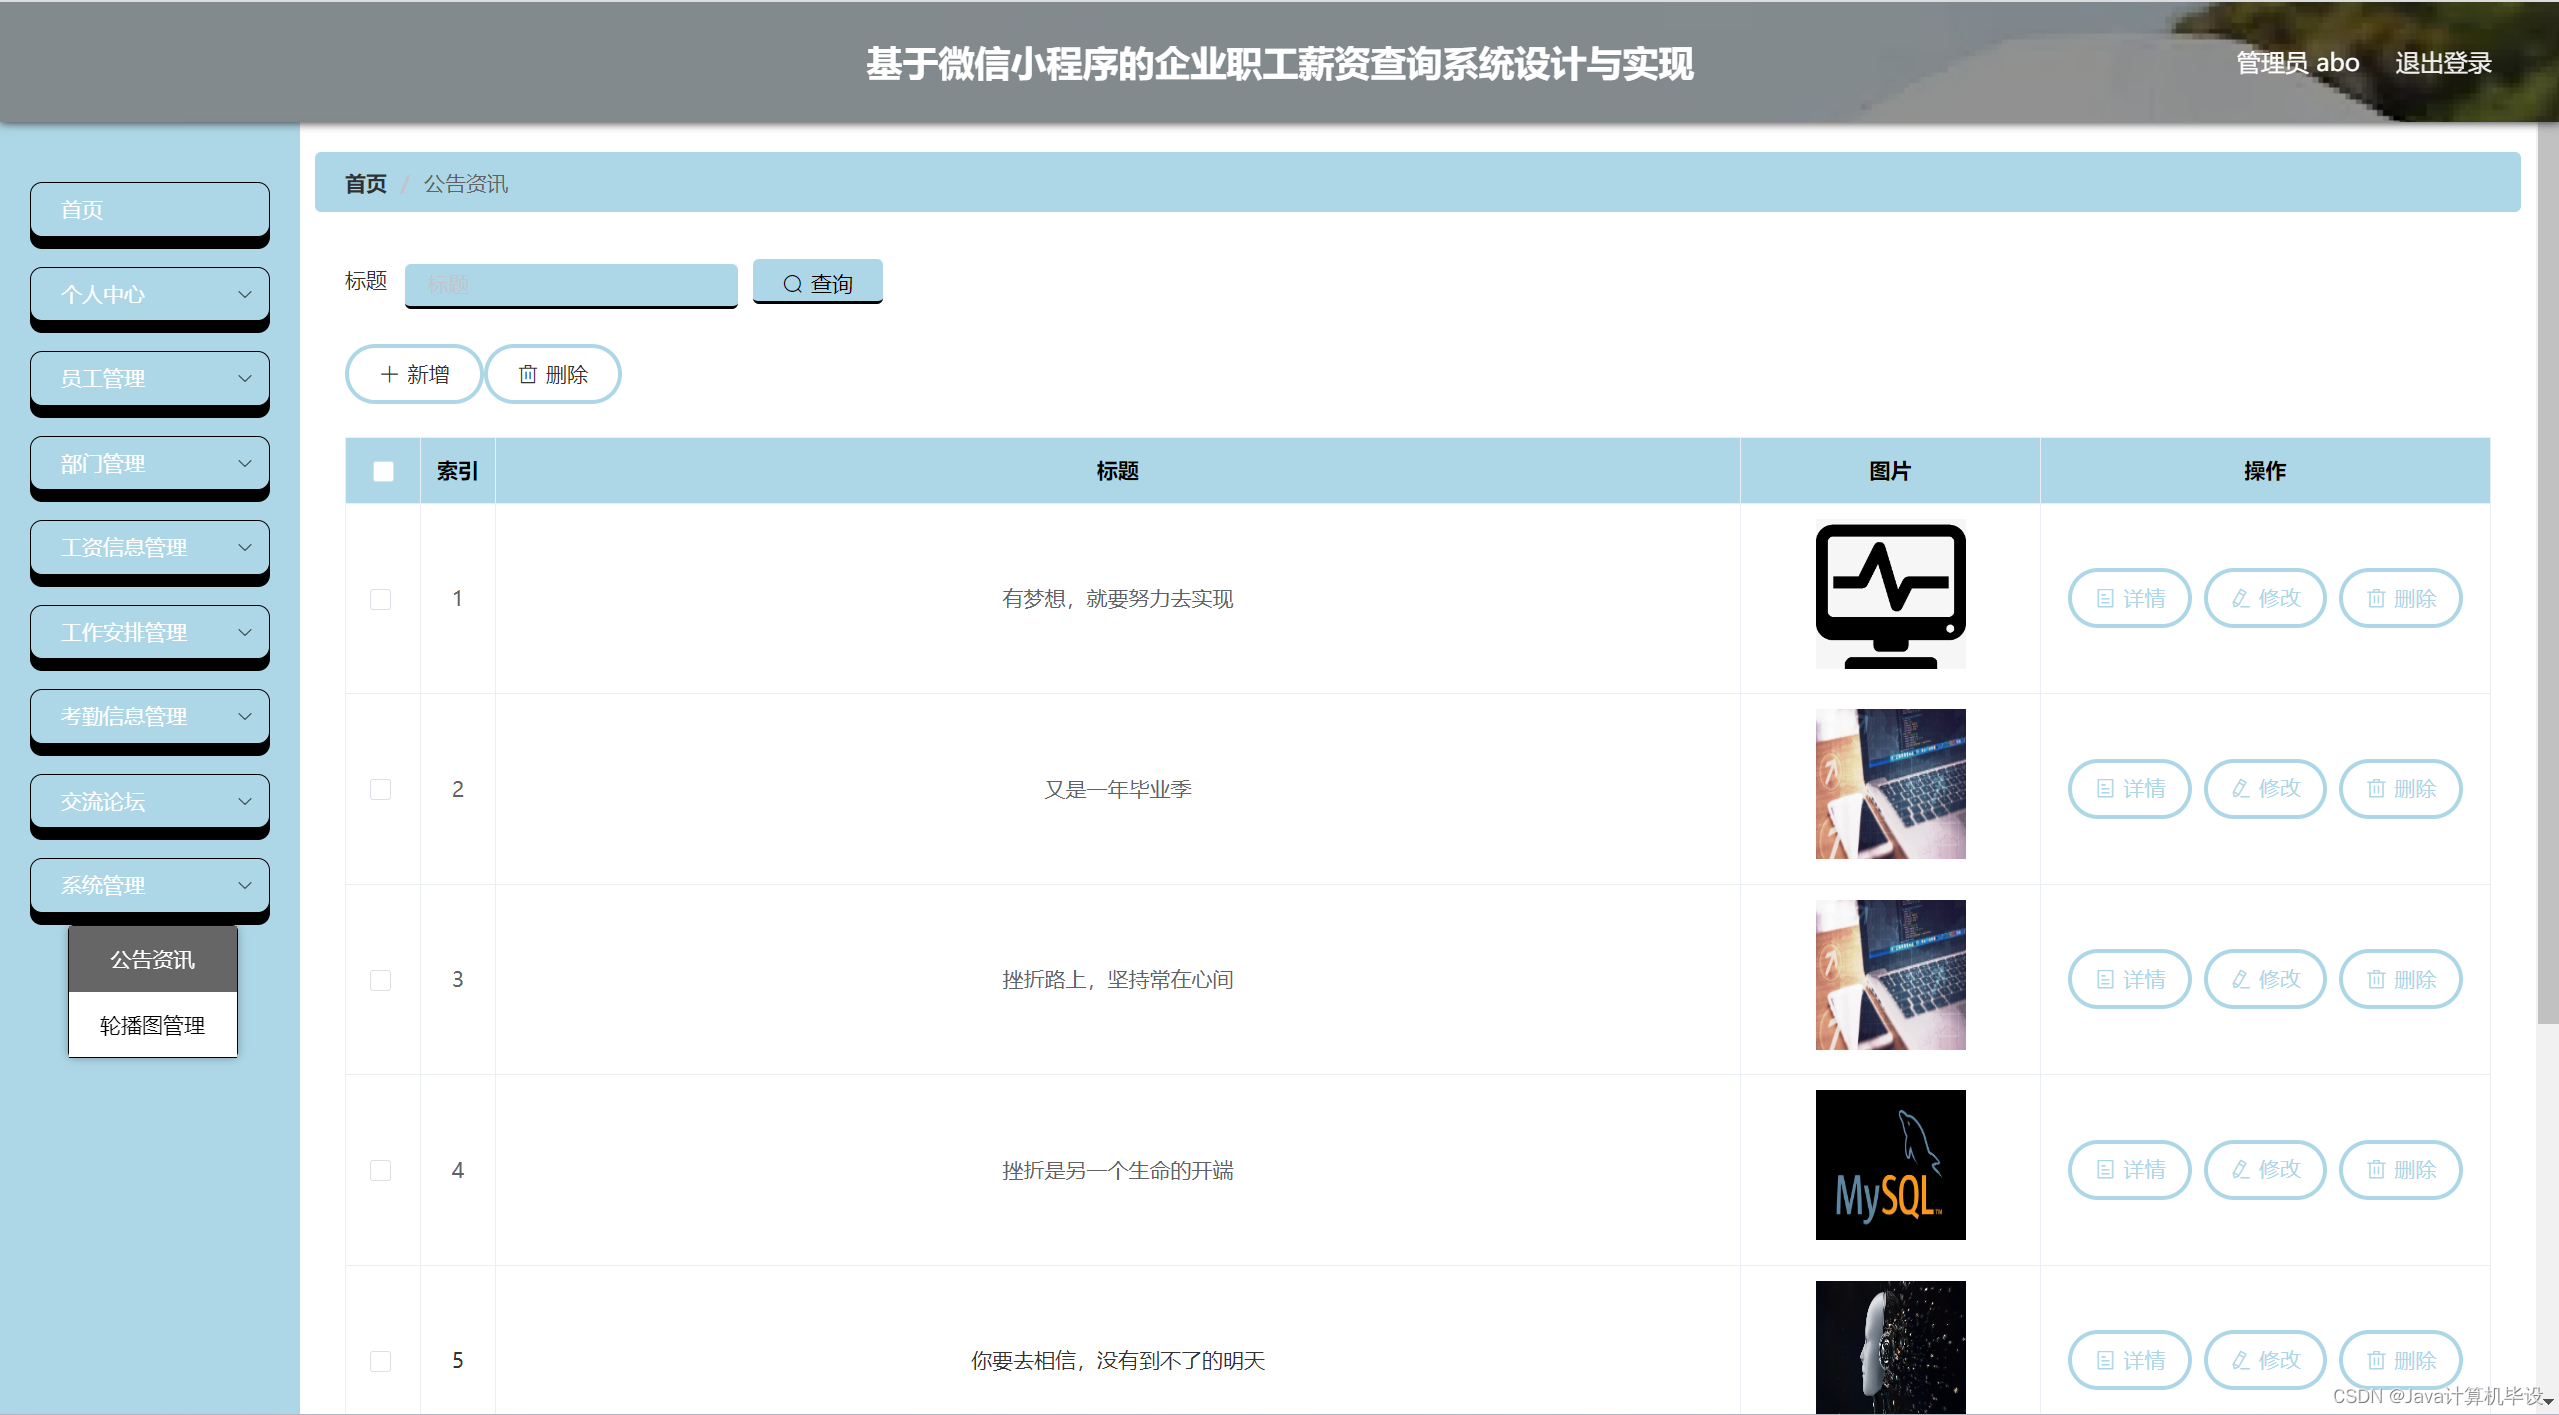Viewport: 2559px width, 1415px height.
Task: Click the 标题 search input field
Action: [x=570, y=284]
